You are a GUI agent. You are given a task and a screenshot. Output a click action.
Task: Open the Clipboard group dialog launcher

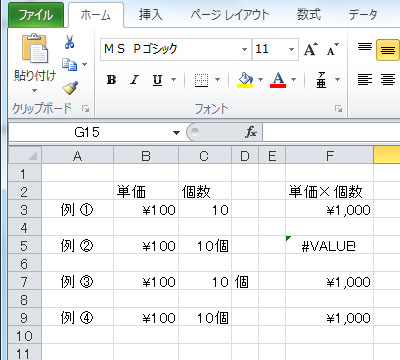[86, 109]
